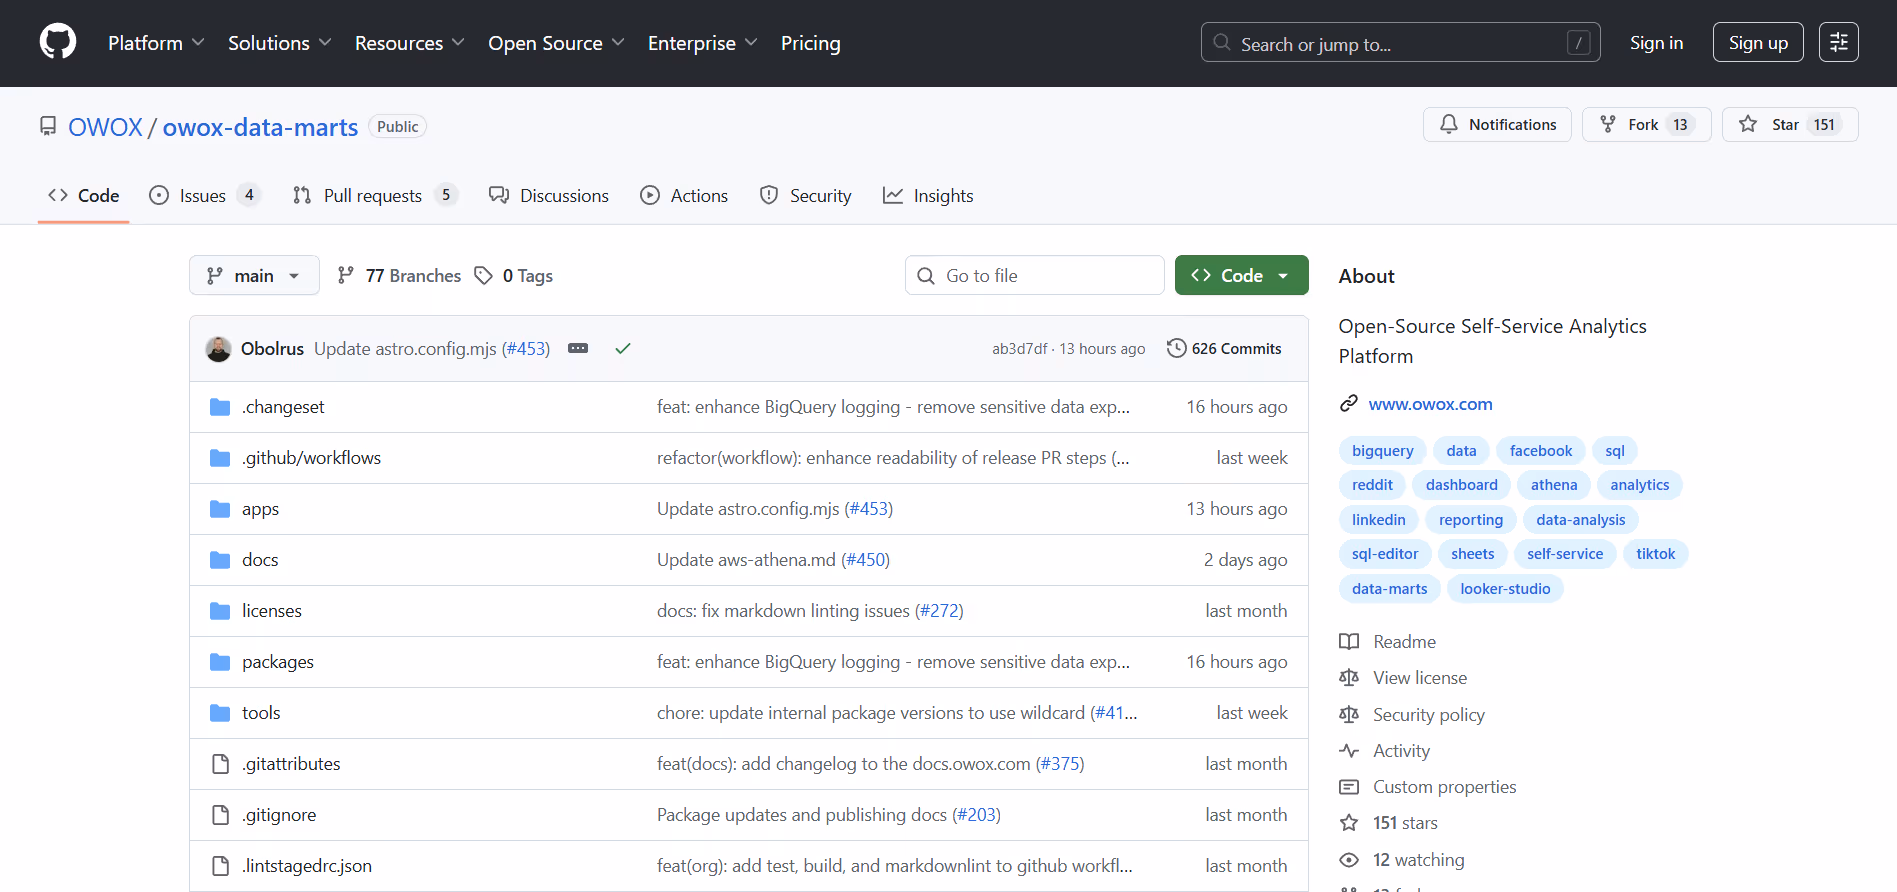Click the .gitattributes file icon

(220, 764)
